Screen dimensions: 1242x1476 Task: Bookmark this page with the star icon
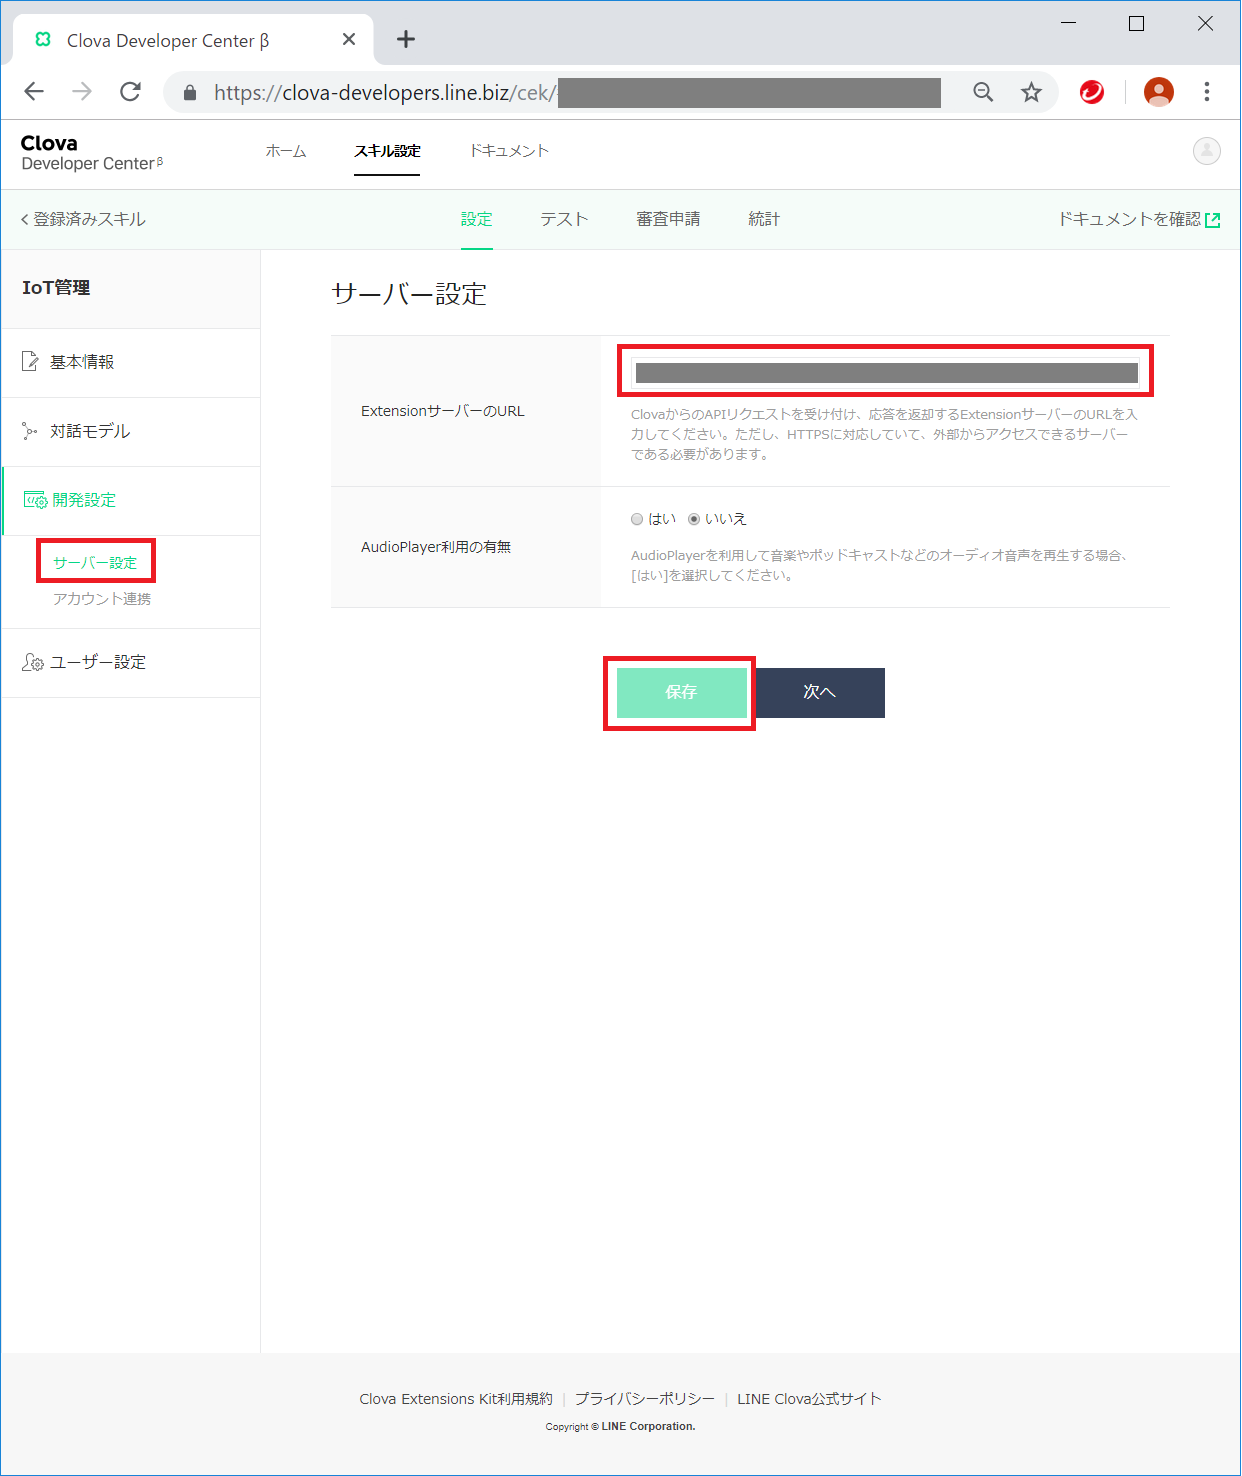1031,92
